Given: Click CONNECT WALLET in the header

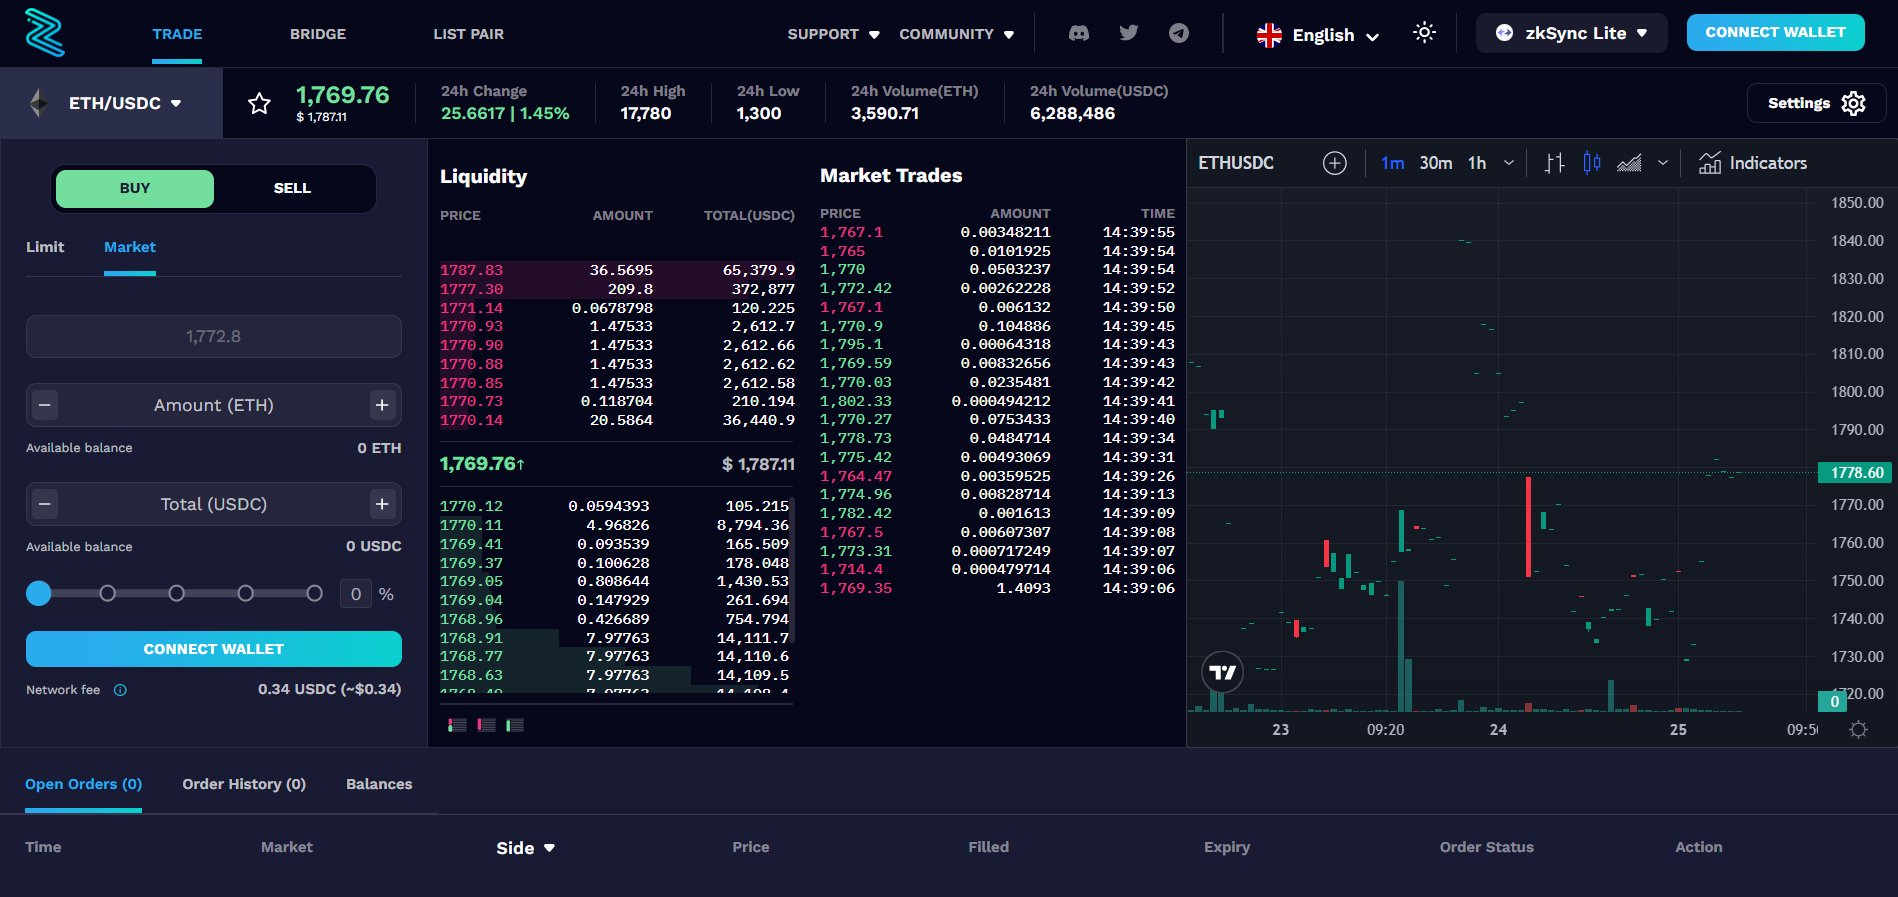Looking at the screenshot, I should [1775, 32].
